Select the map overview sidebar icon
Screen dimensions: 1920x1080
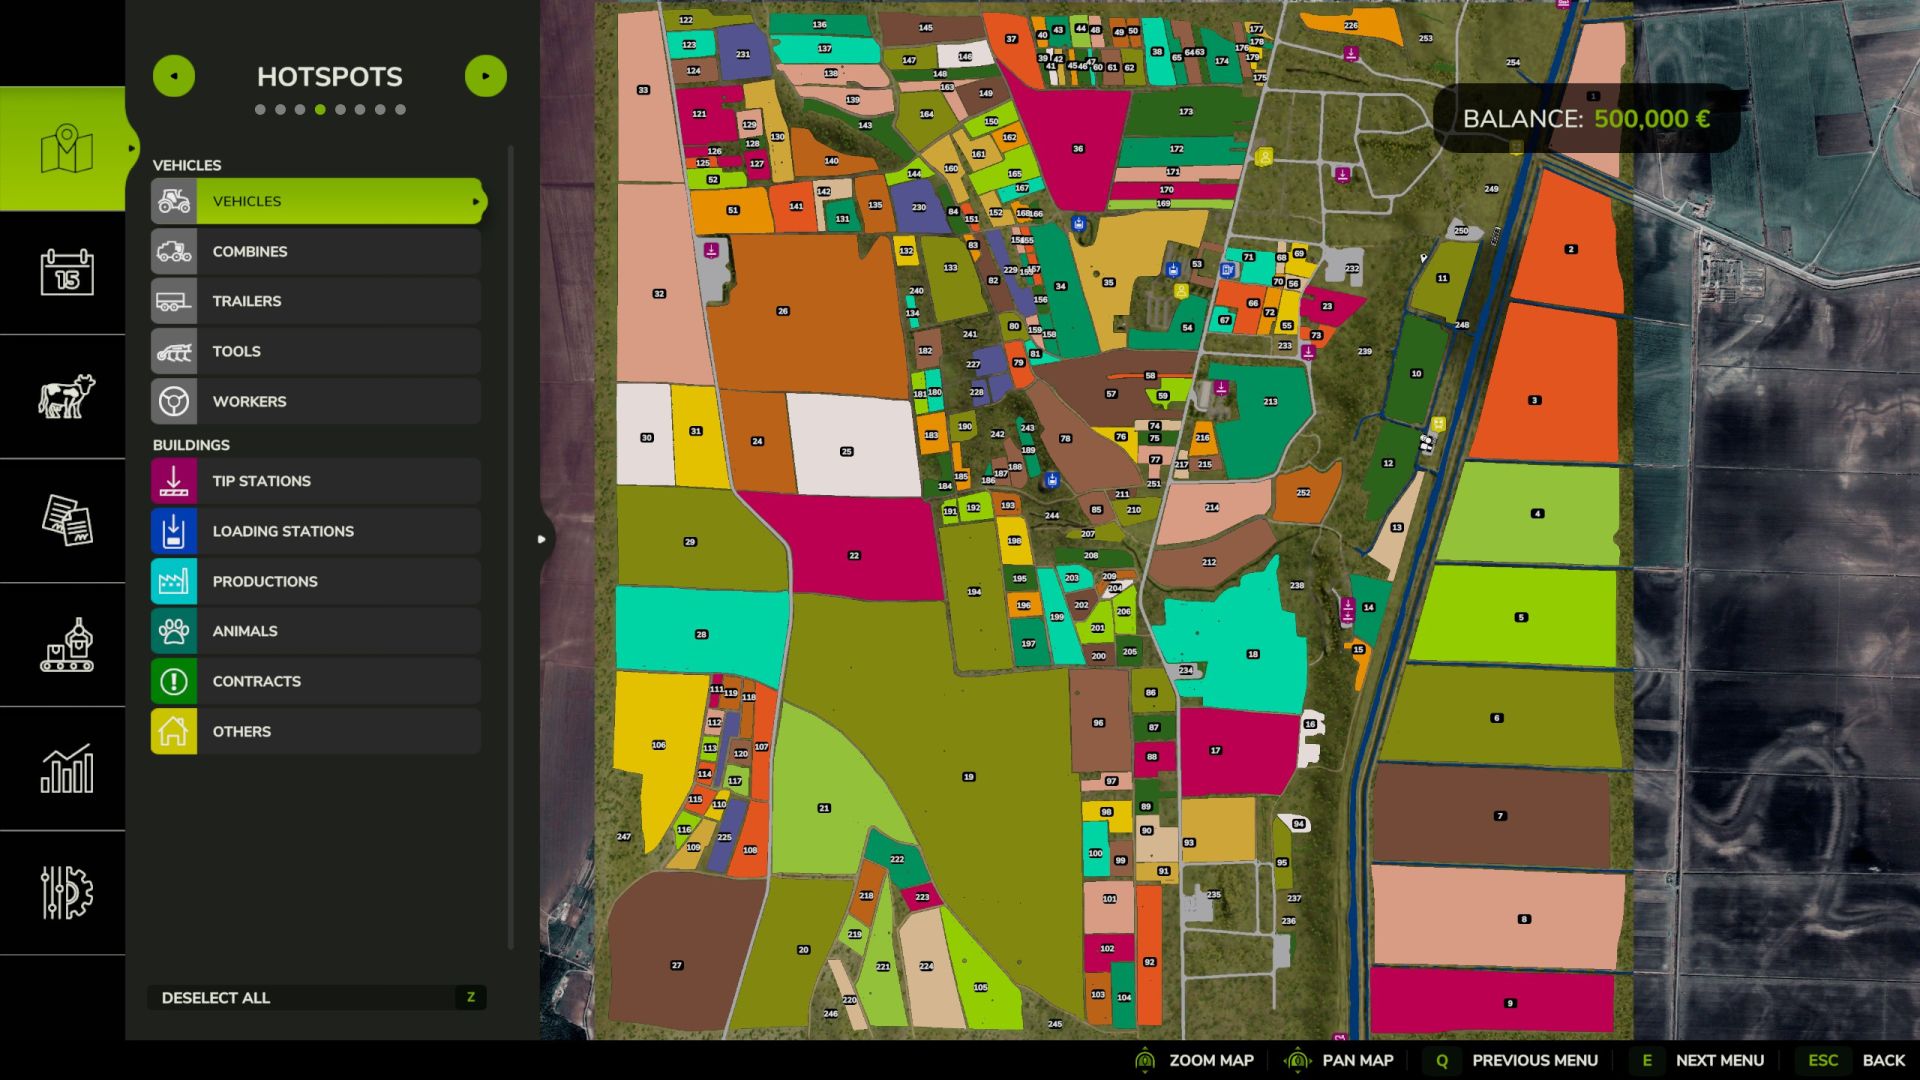point(66,149)
